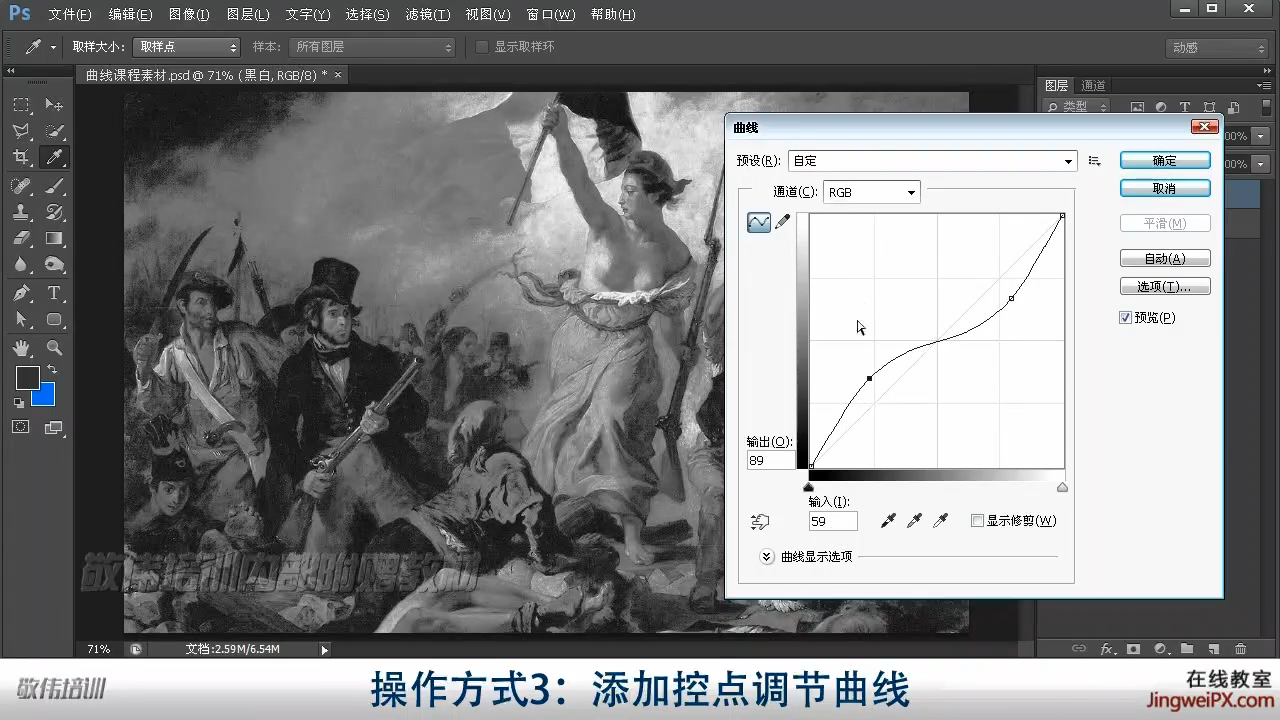Open the document status bar arrow menu
This screenshot has height=720, width=1280.
324,650
